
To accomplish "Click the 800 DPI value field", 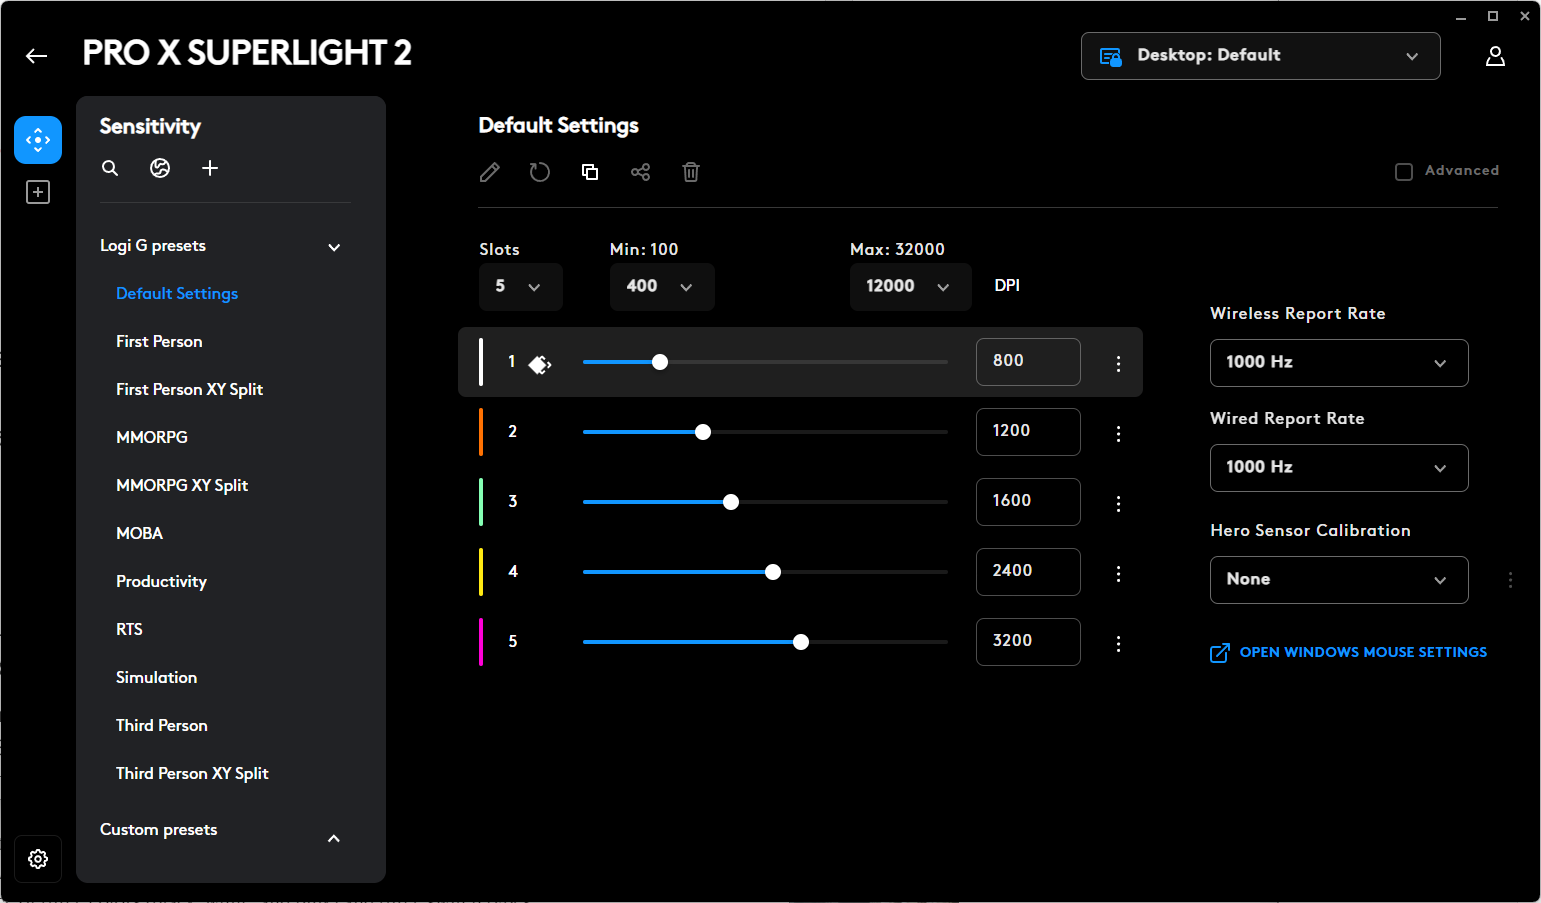I will (1028, 362).
